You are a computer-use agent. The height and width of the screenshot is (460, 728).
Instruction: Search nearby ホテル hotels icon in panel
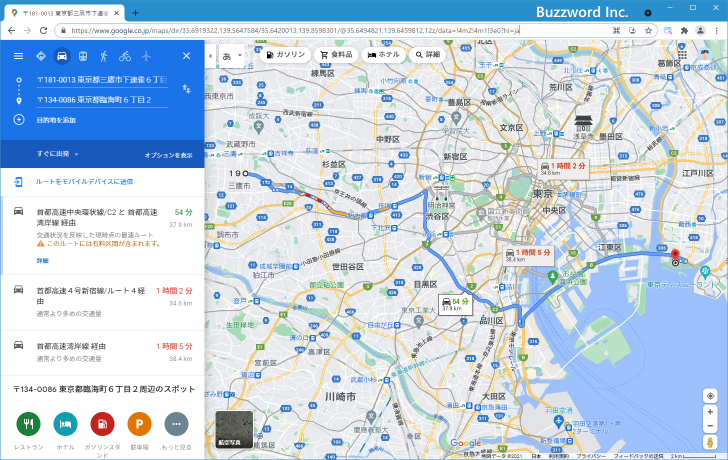point(65,424)
